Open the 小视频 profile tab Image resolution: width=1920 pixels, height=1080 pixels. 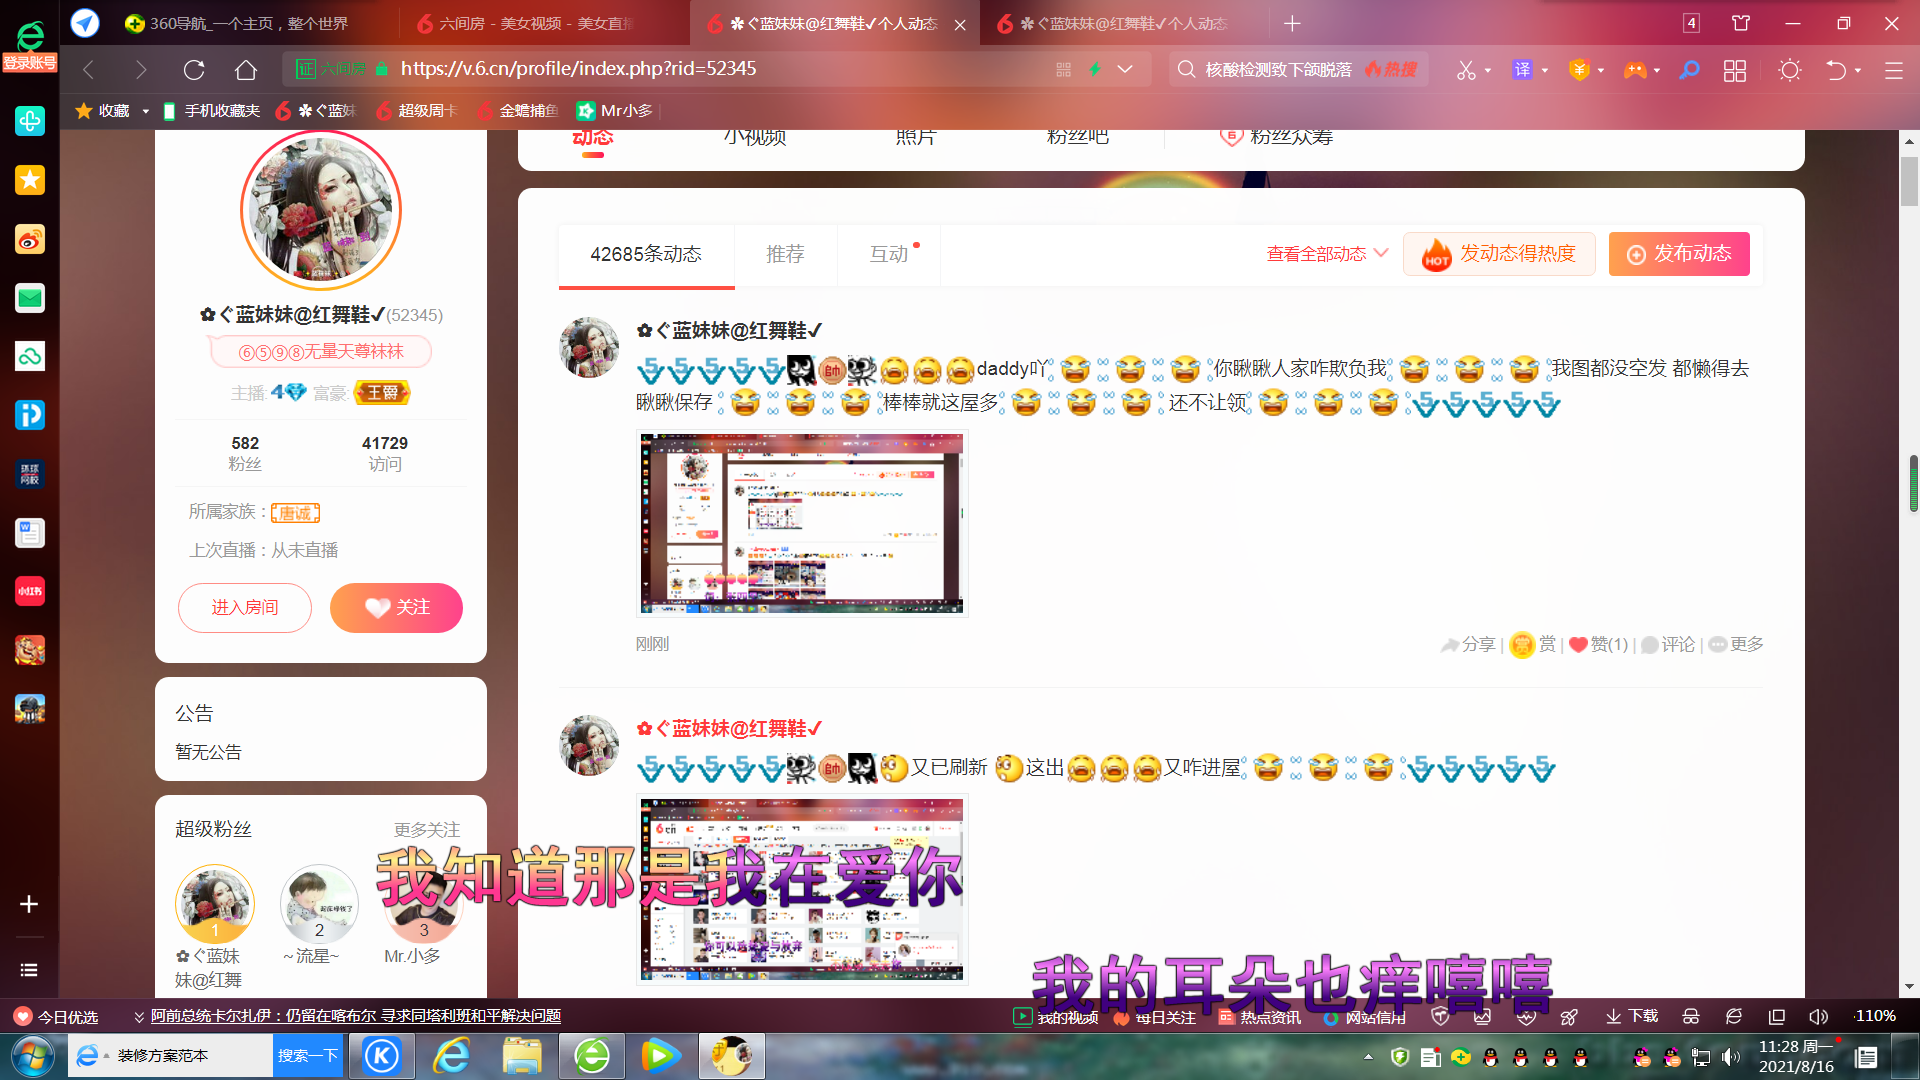tap(755, 137)
